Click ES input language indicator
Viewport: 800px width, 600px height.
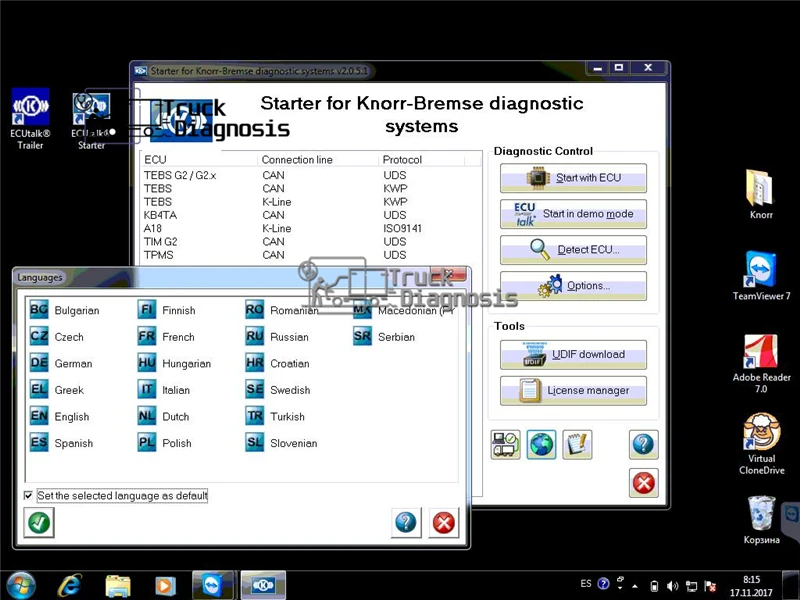pos(586,584)
